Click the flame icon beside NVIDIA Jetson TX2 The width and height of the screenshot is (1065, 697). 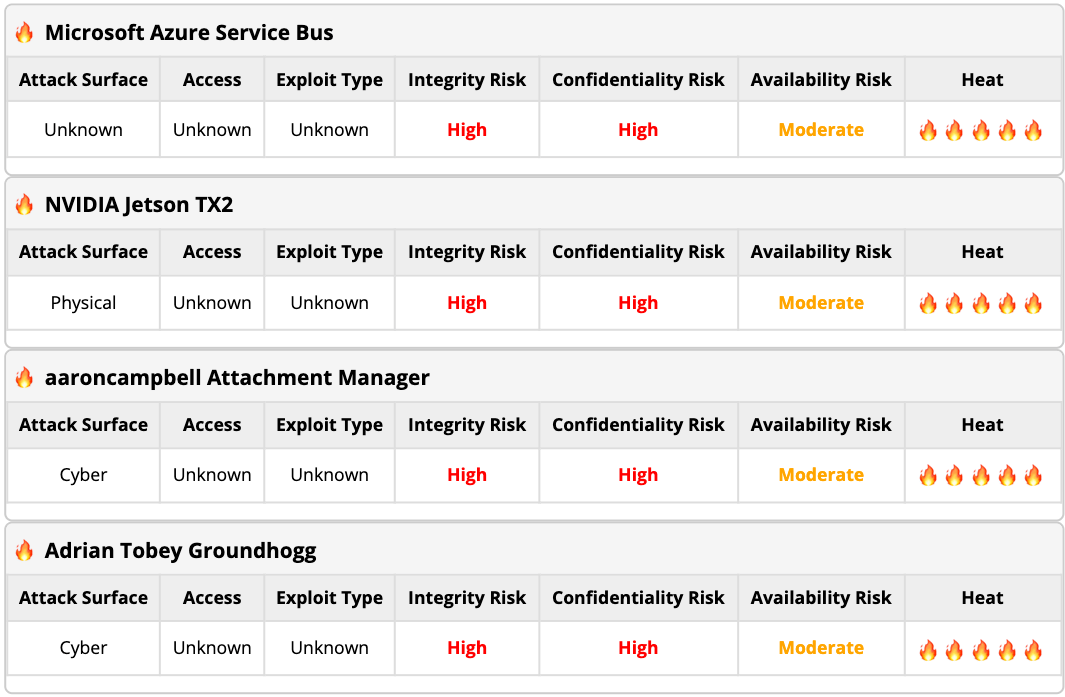[x=24, y=204]
